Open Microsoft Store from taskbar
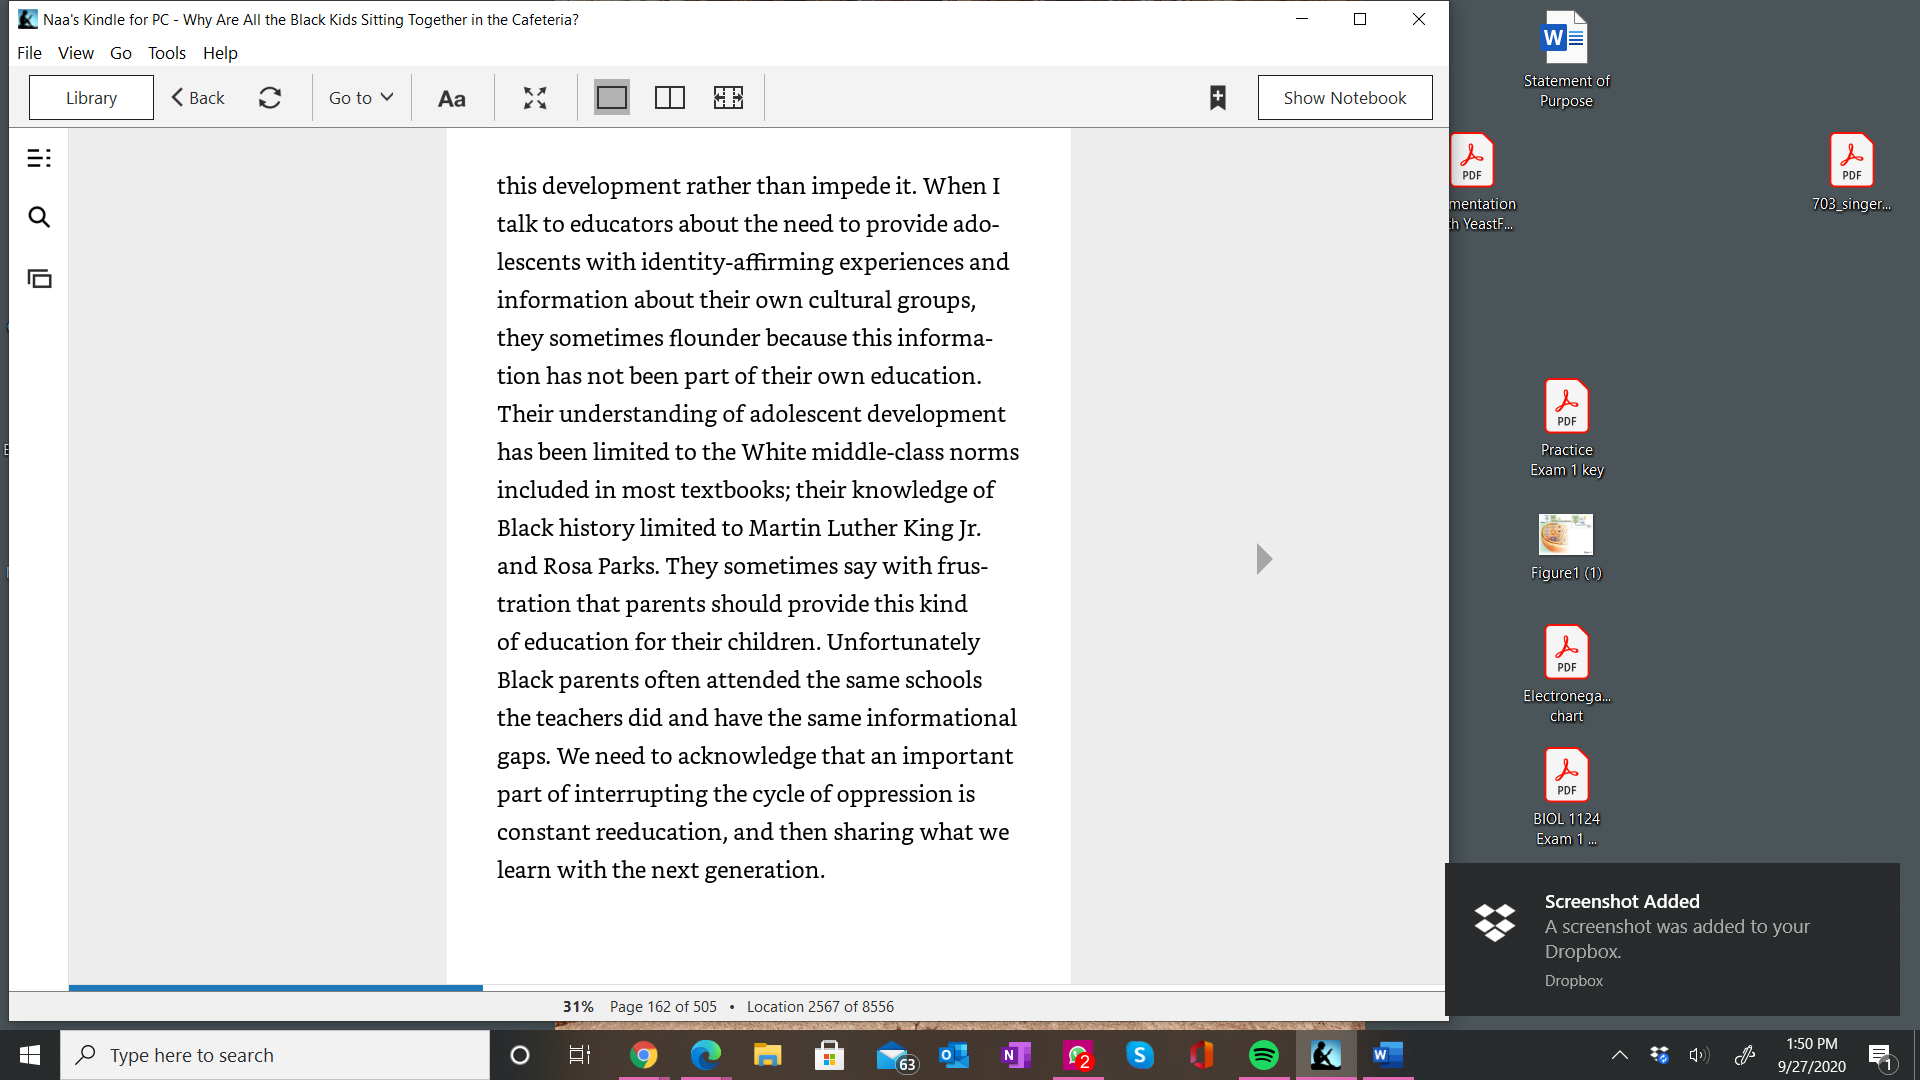The image size is (1920, 1080). [829, 1055]
